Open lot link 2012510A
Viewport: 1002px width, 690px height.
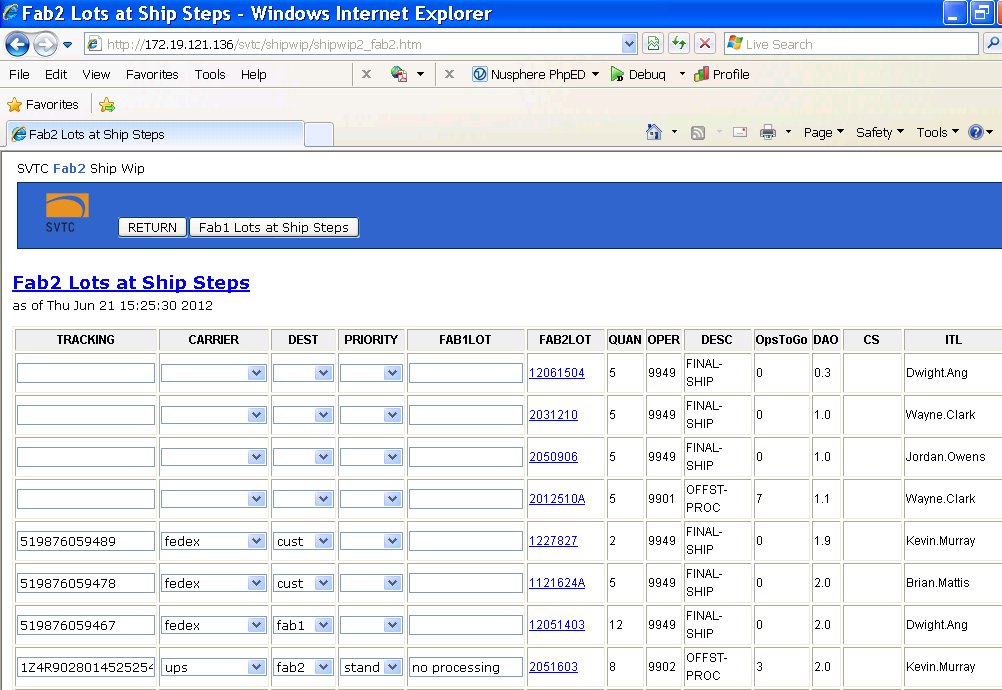tap(557, 499)
